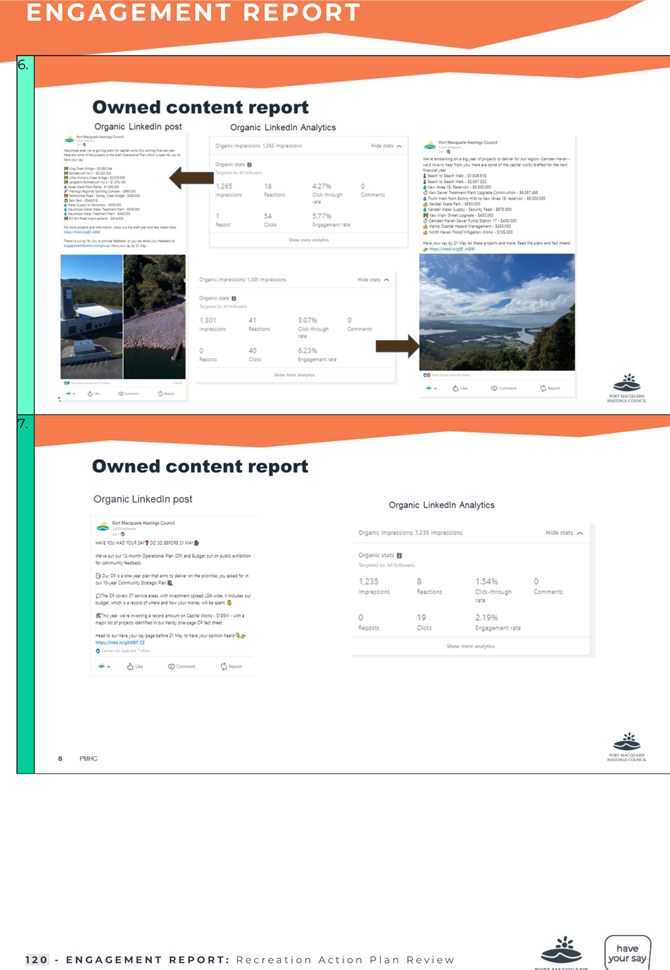
Task: Like the 'Have you had your say' post
Action: pyautogui.click(x=135, y=666)
